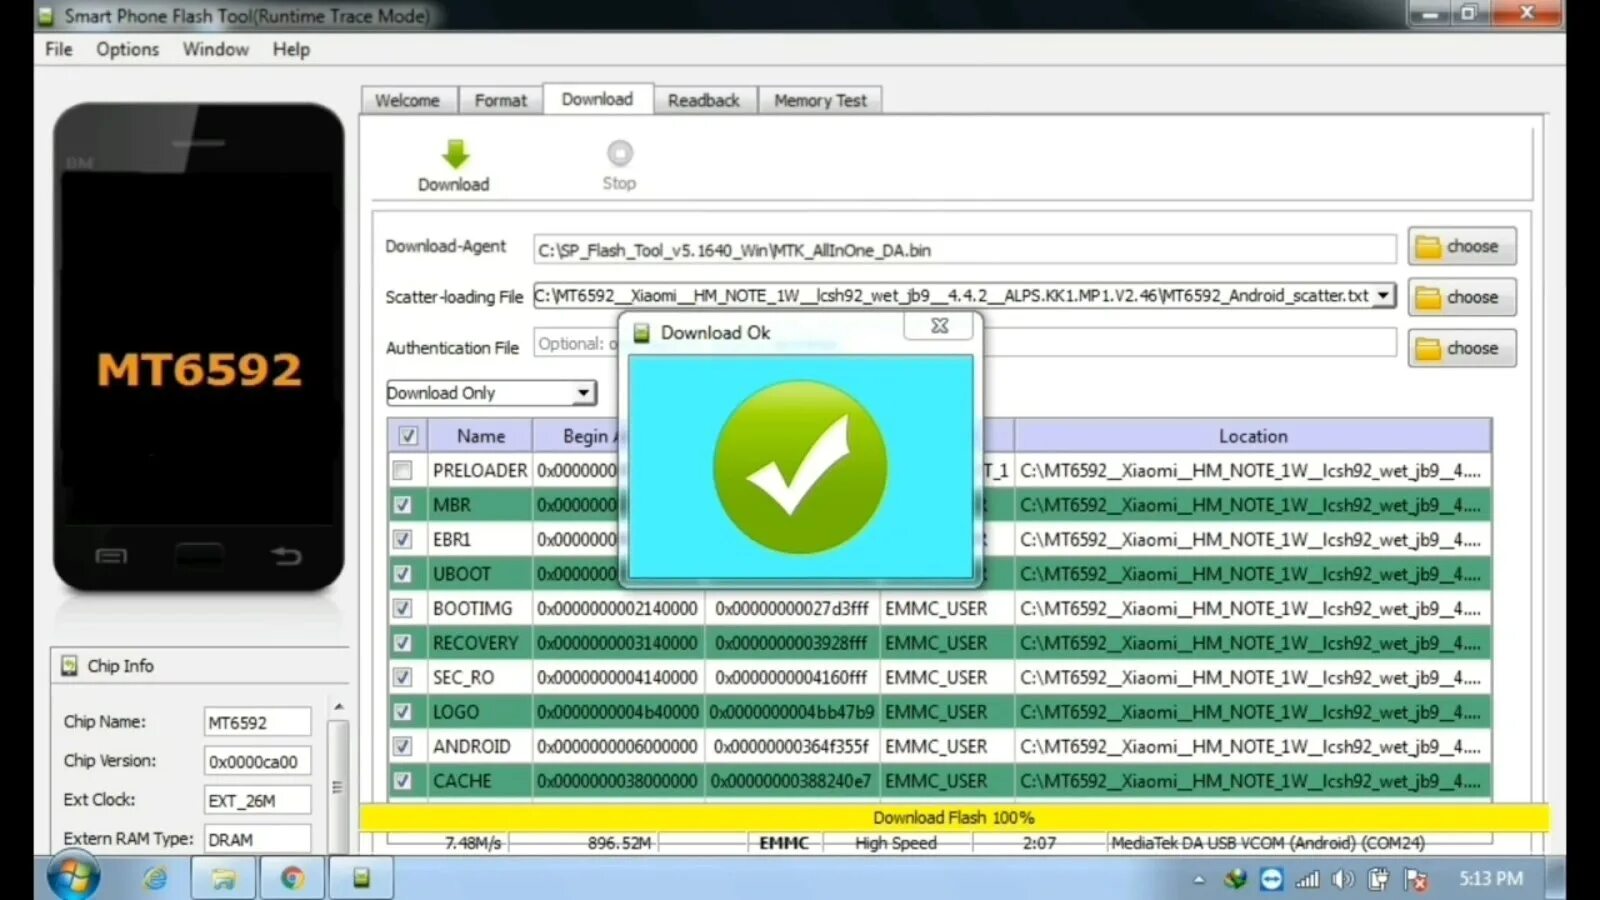Click the green checkmark in Download Ok dialog
The image size is (1600, 900).
coord(800,467)
